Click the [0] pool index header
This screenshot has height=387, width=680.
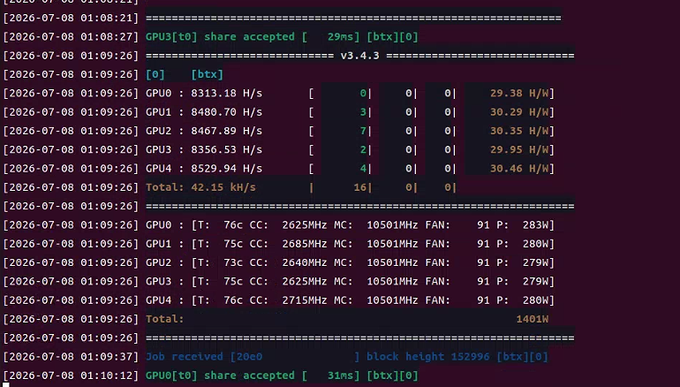[x=155, y=75]
